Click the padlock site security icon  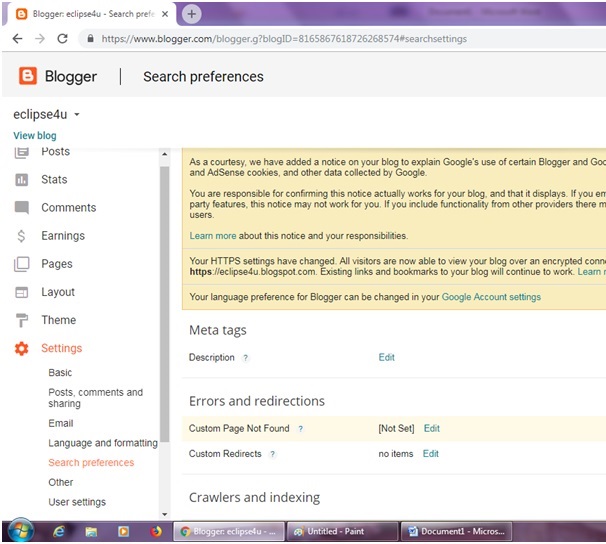pyautogui.click(x=90, y=39)
